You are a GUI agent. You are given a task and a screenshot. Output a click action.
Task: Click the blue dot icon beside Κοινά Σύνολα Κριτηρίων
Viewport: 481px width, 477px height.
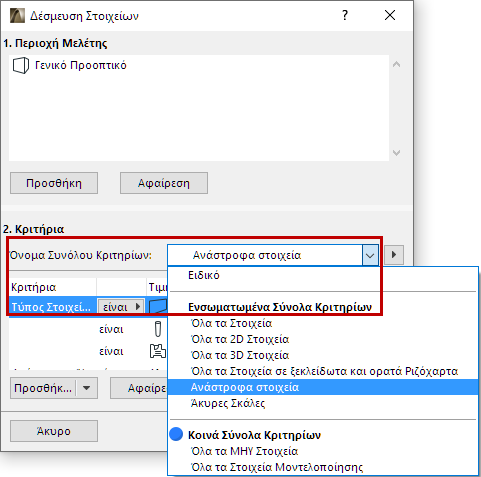[176, 434]
